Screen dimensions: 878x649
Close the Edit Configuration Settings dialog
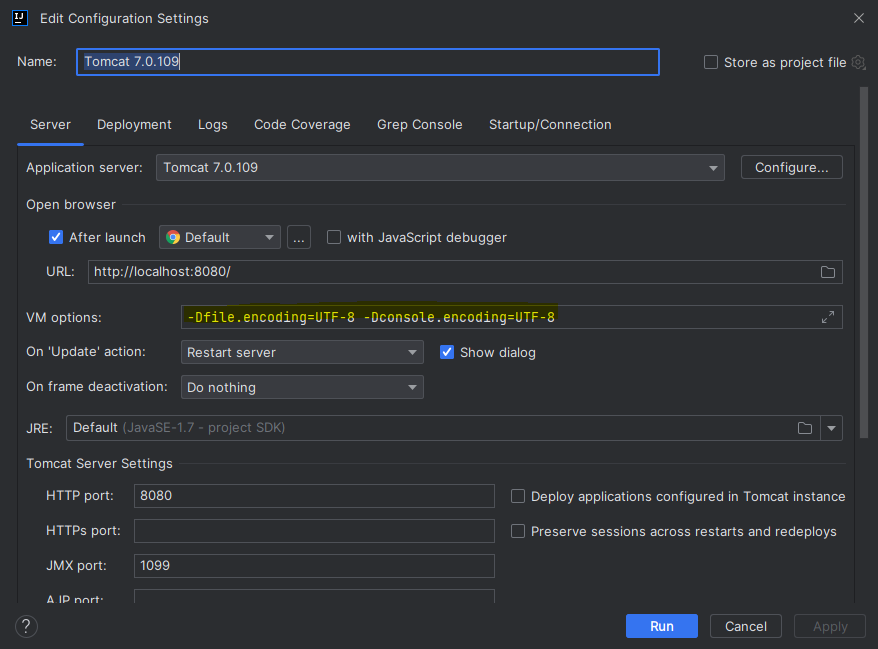(858, 18)
